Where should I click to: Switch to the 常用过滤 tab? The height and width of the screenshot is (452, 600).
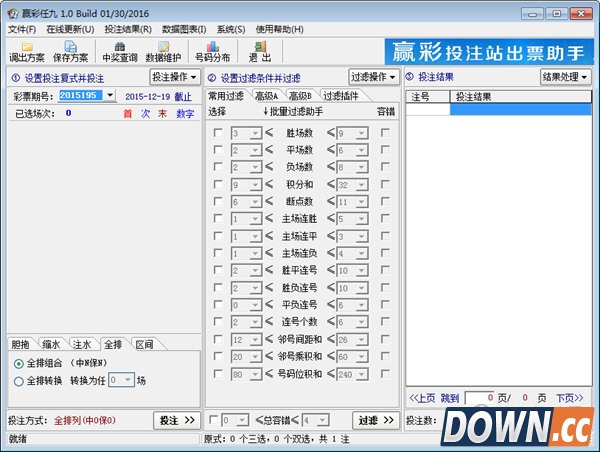point(226,96)
